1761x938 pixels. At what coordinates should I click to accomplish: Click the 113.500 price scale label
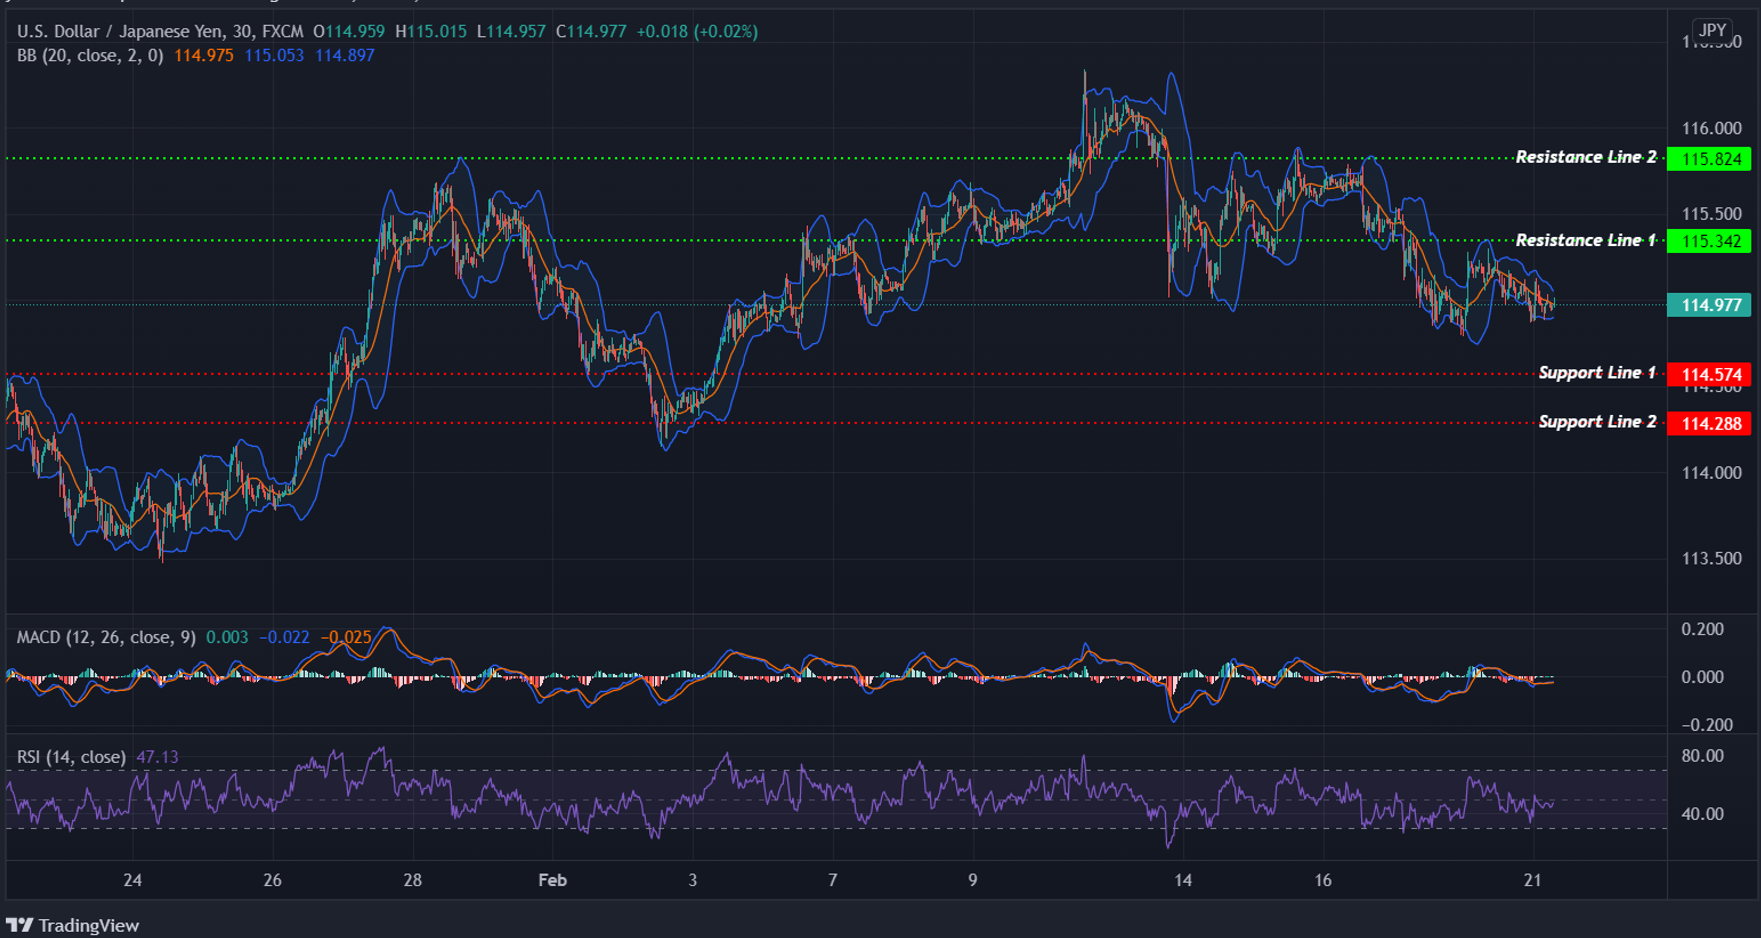pyautogui.click(x=1711, y=558)
